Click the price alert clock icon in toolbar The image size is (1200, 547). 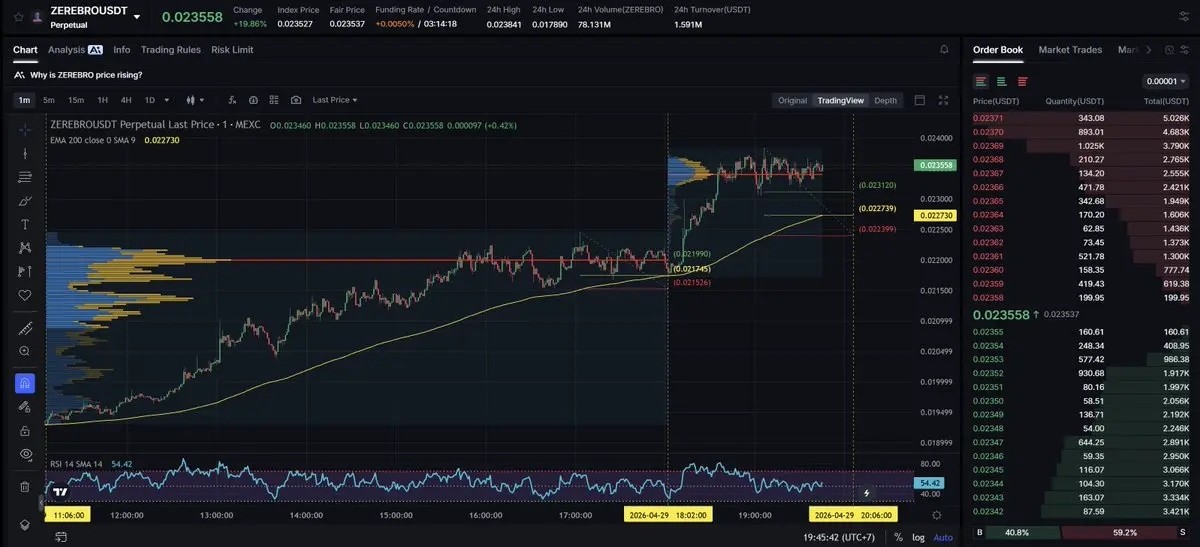click(254, 100)
